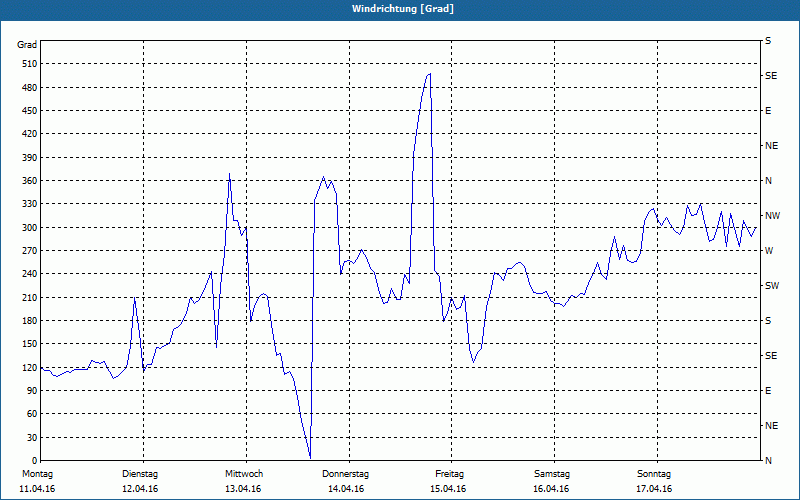Click the highest peak of the blue line
800x500 pixels.
tap(429, 74)
